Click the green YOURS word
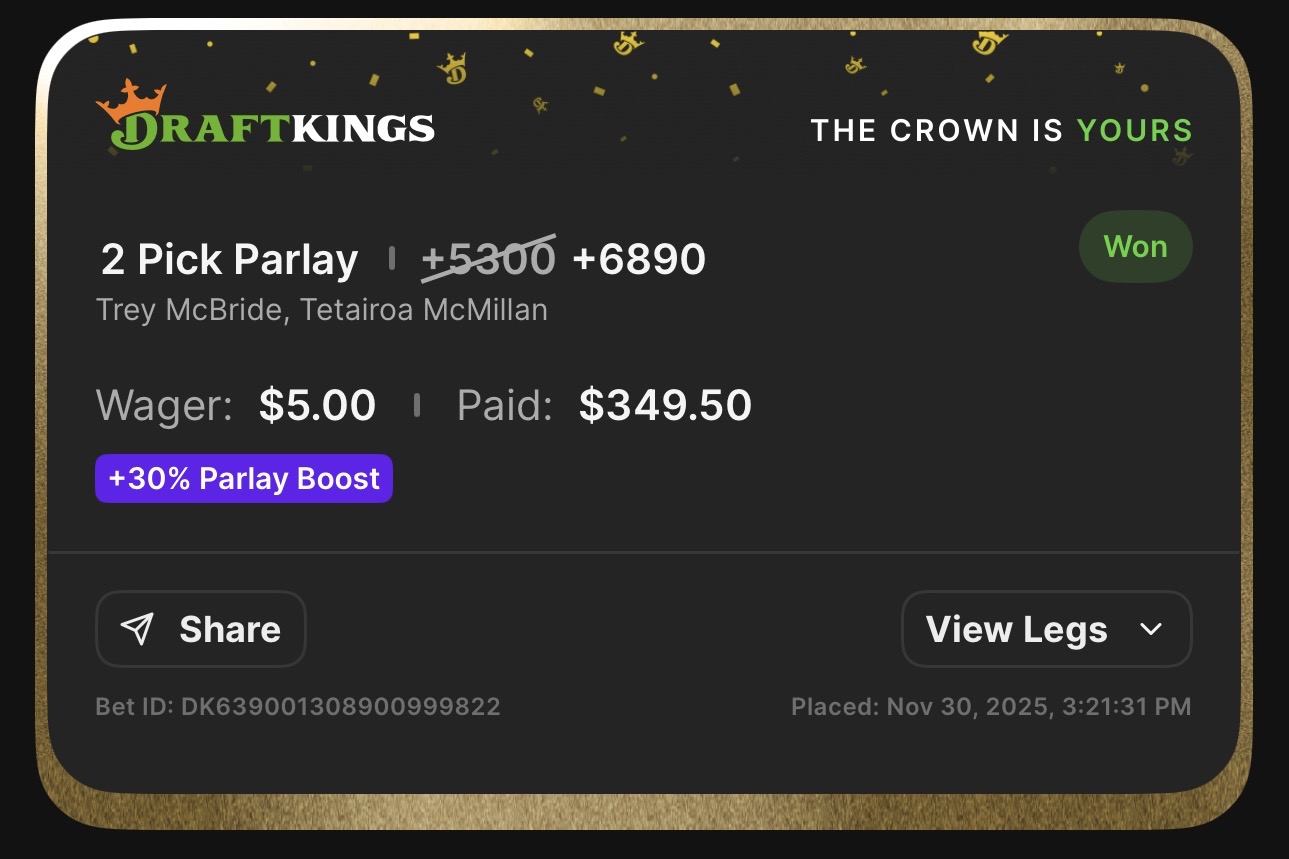This screenshot has height=859, width=1289. 1134,130
